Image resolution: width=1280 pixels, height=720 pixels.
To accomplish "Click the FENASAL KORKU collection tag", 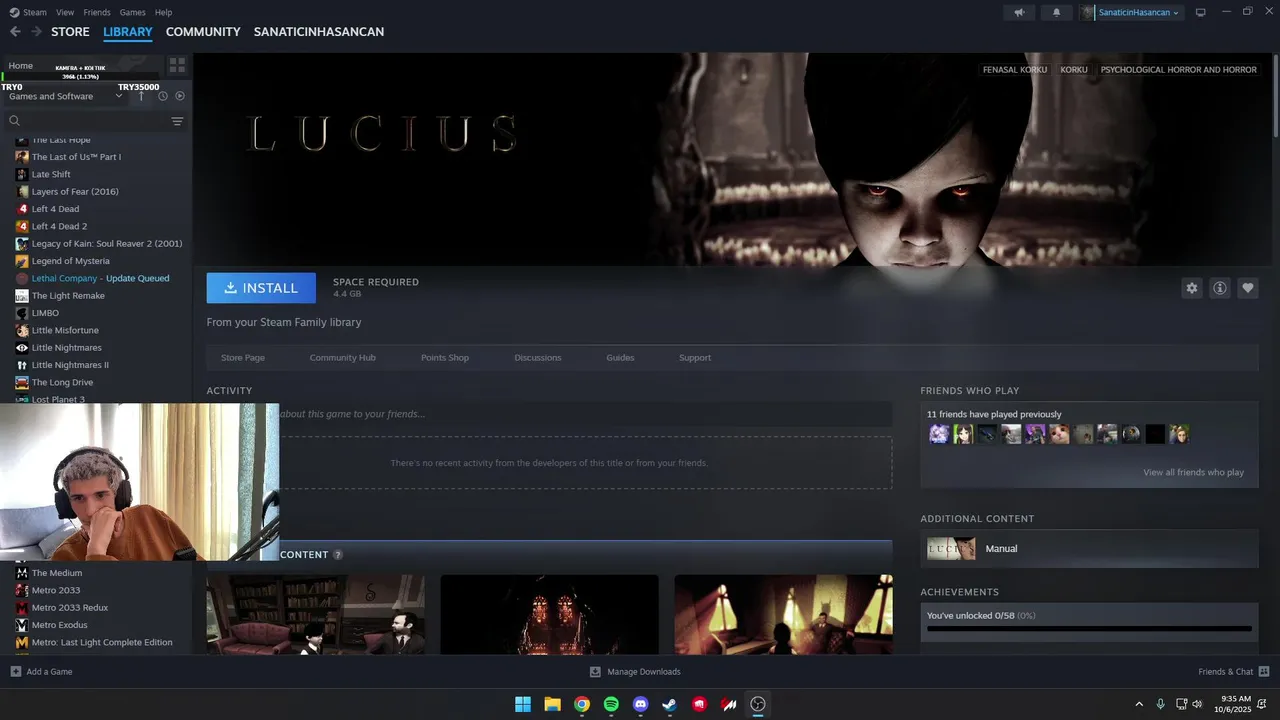I will [x=1015, y=70].
